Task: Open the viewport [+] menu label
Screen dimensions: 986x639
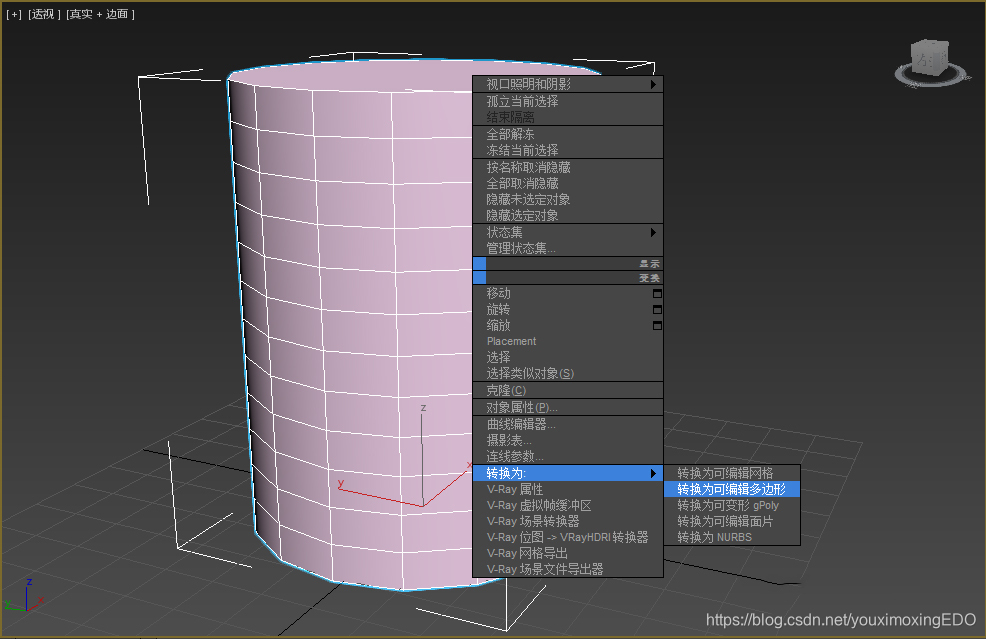Action: pyautogui.click(x=14, y=14)
